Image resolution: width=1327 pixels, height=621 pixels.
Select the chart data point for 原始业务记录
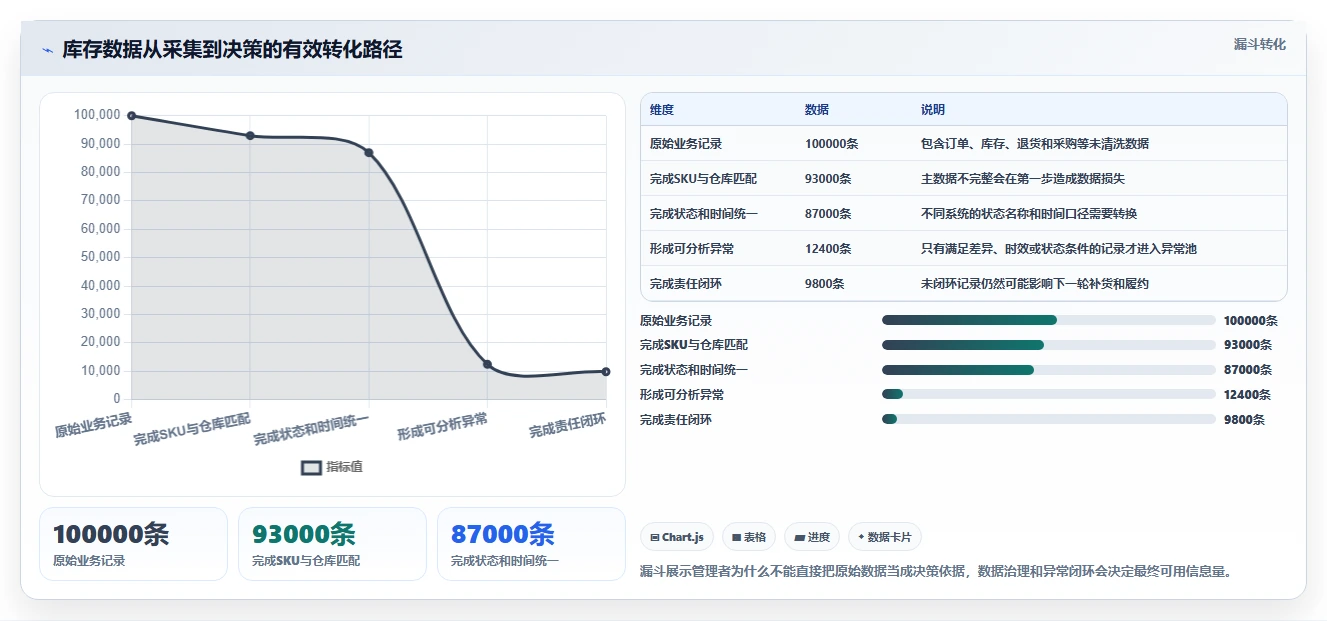click(131, 116)
